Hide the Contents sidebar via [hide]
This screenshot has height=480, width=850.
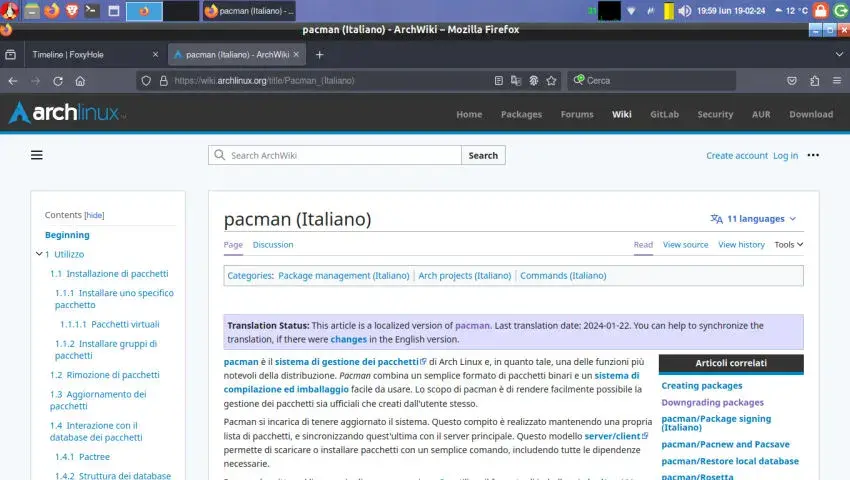click(94, 215)
